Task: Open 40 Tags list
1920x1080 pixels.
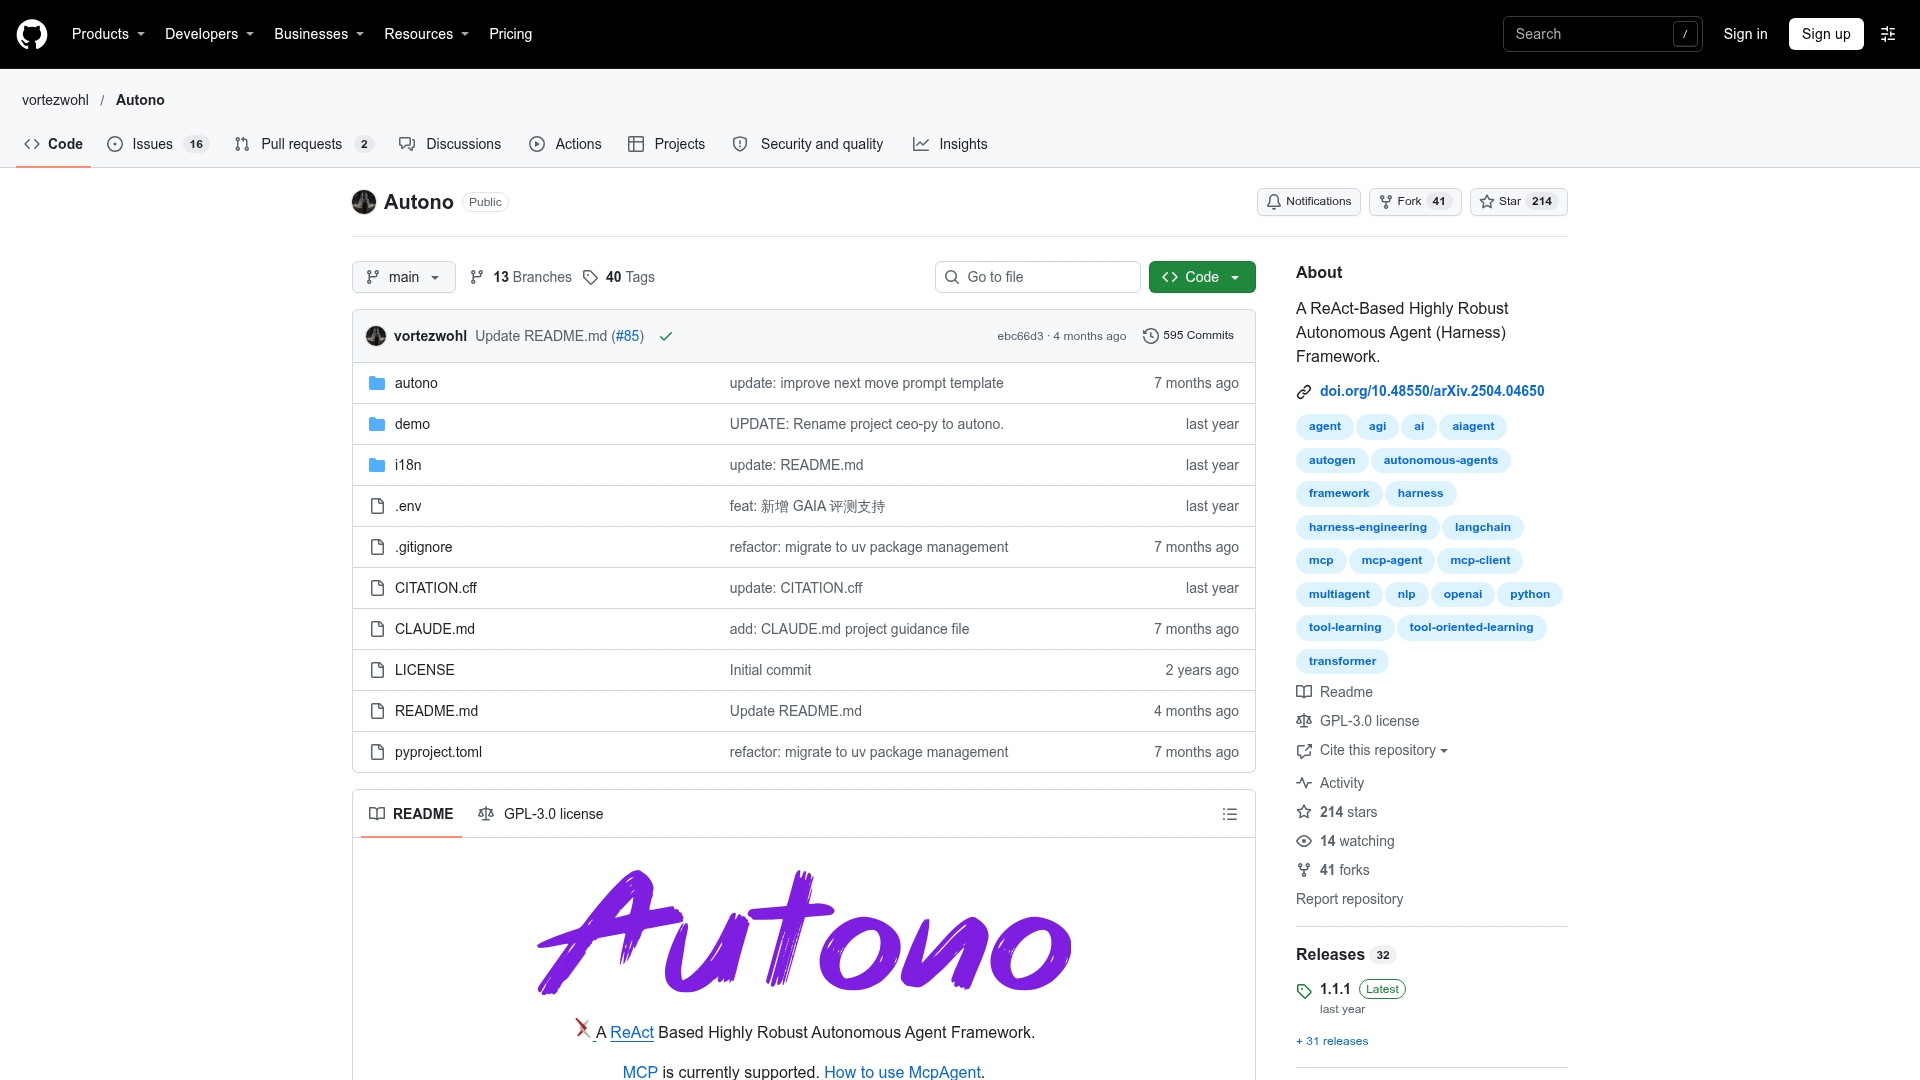Action: pos(619,277)
